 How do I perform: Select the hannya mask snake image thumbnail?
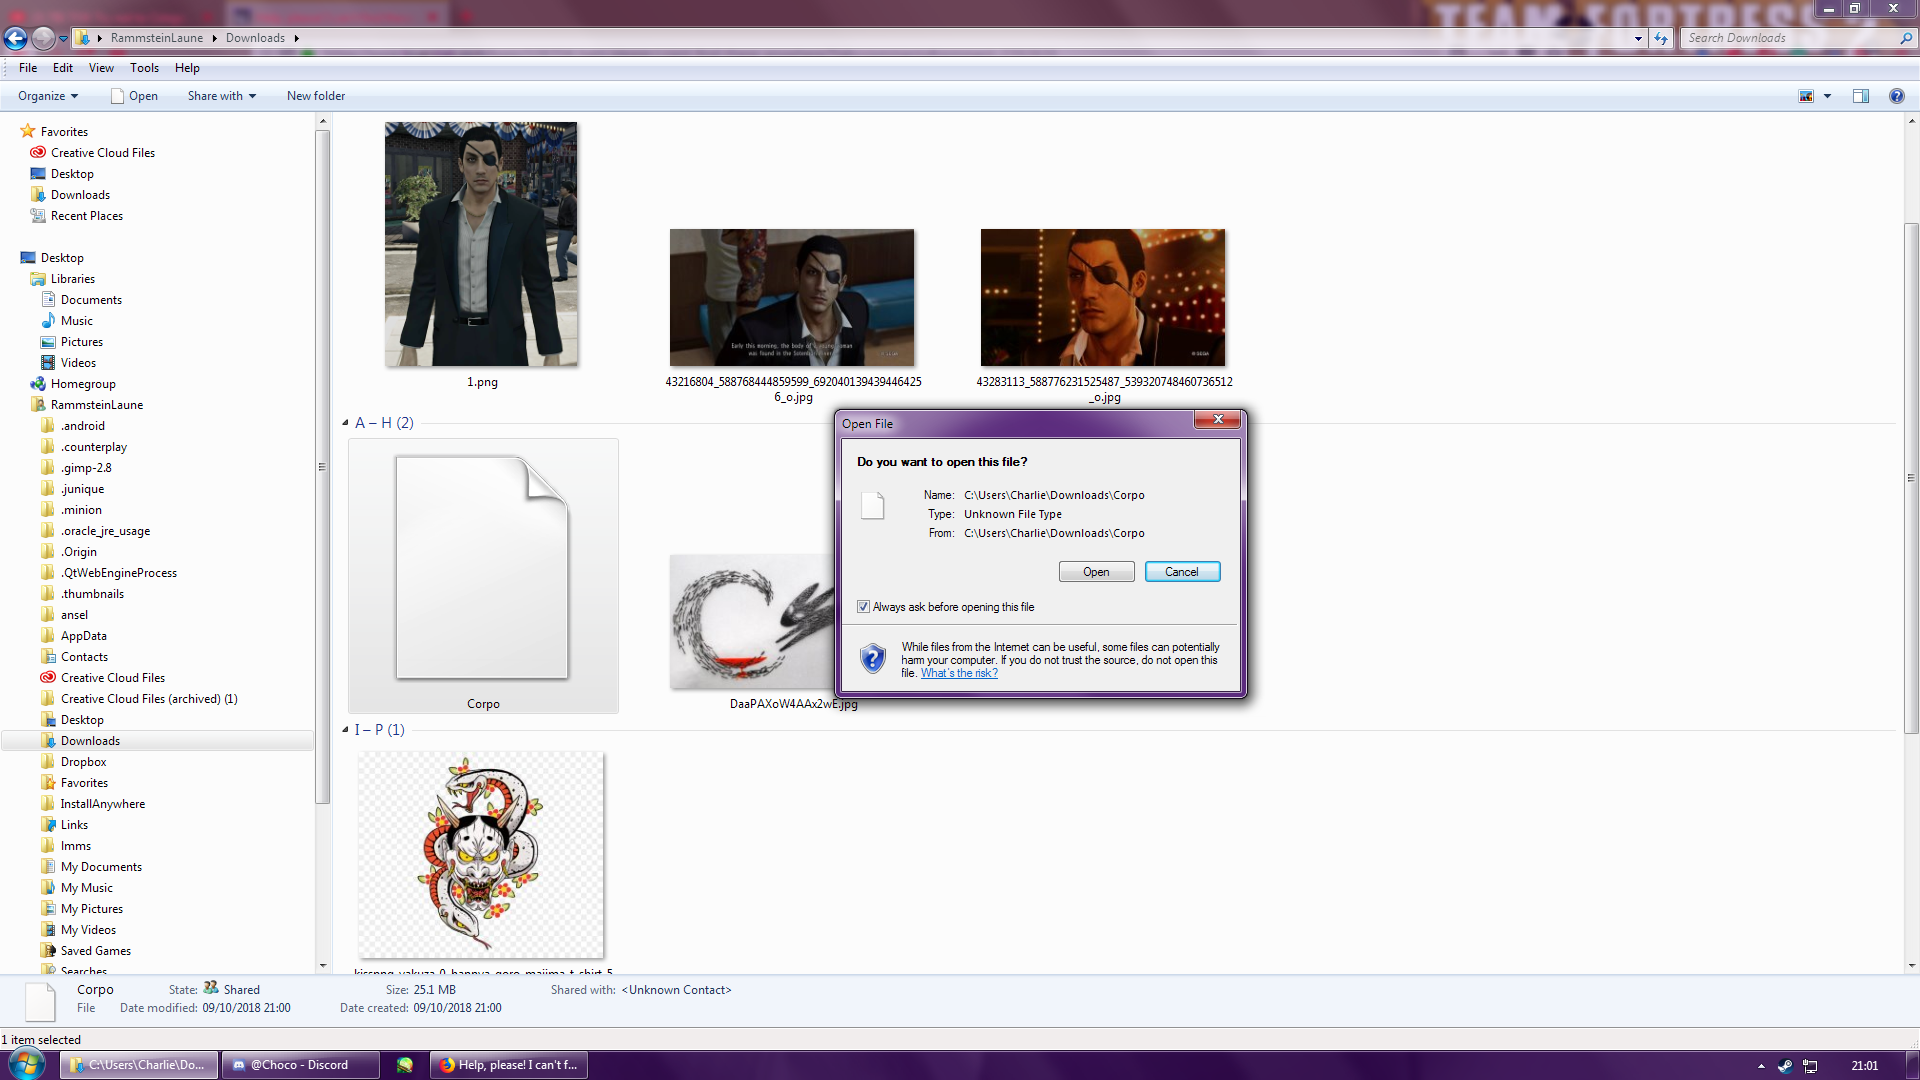481,855
